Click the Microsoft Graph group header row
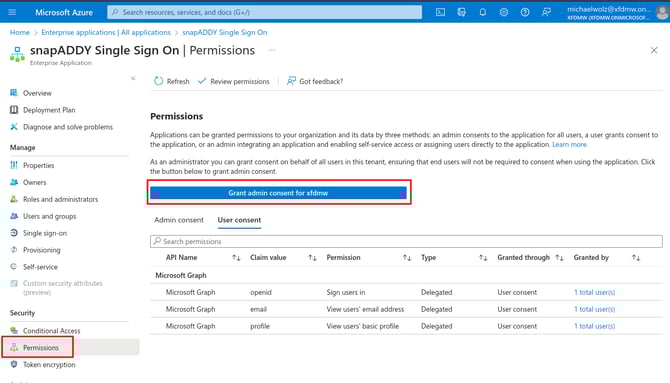Image resolution: width=670 pixels, height=383 pixels. coord(406,275)
